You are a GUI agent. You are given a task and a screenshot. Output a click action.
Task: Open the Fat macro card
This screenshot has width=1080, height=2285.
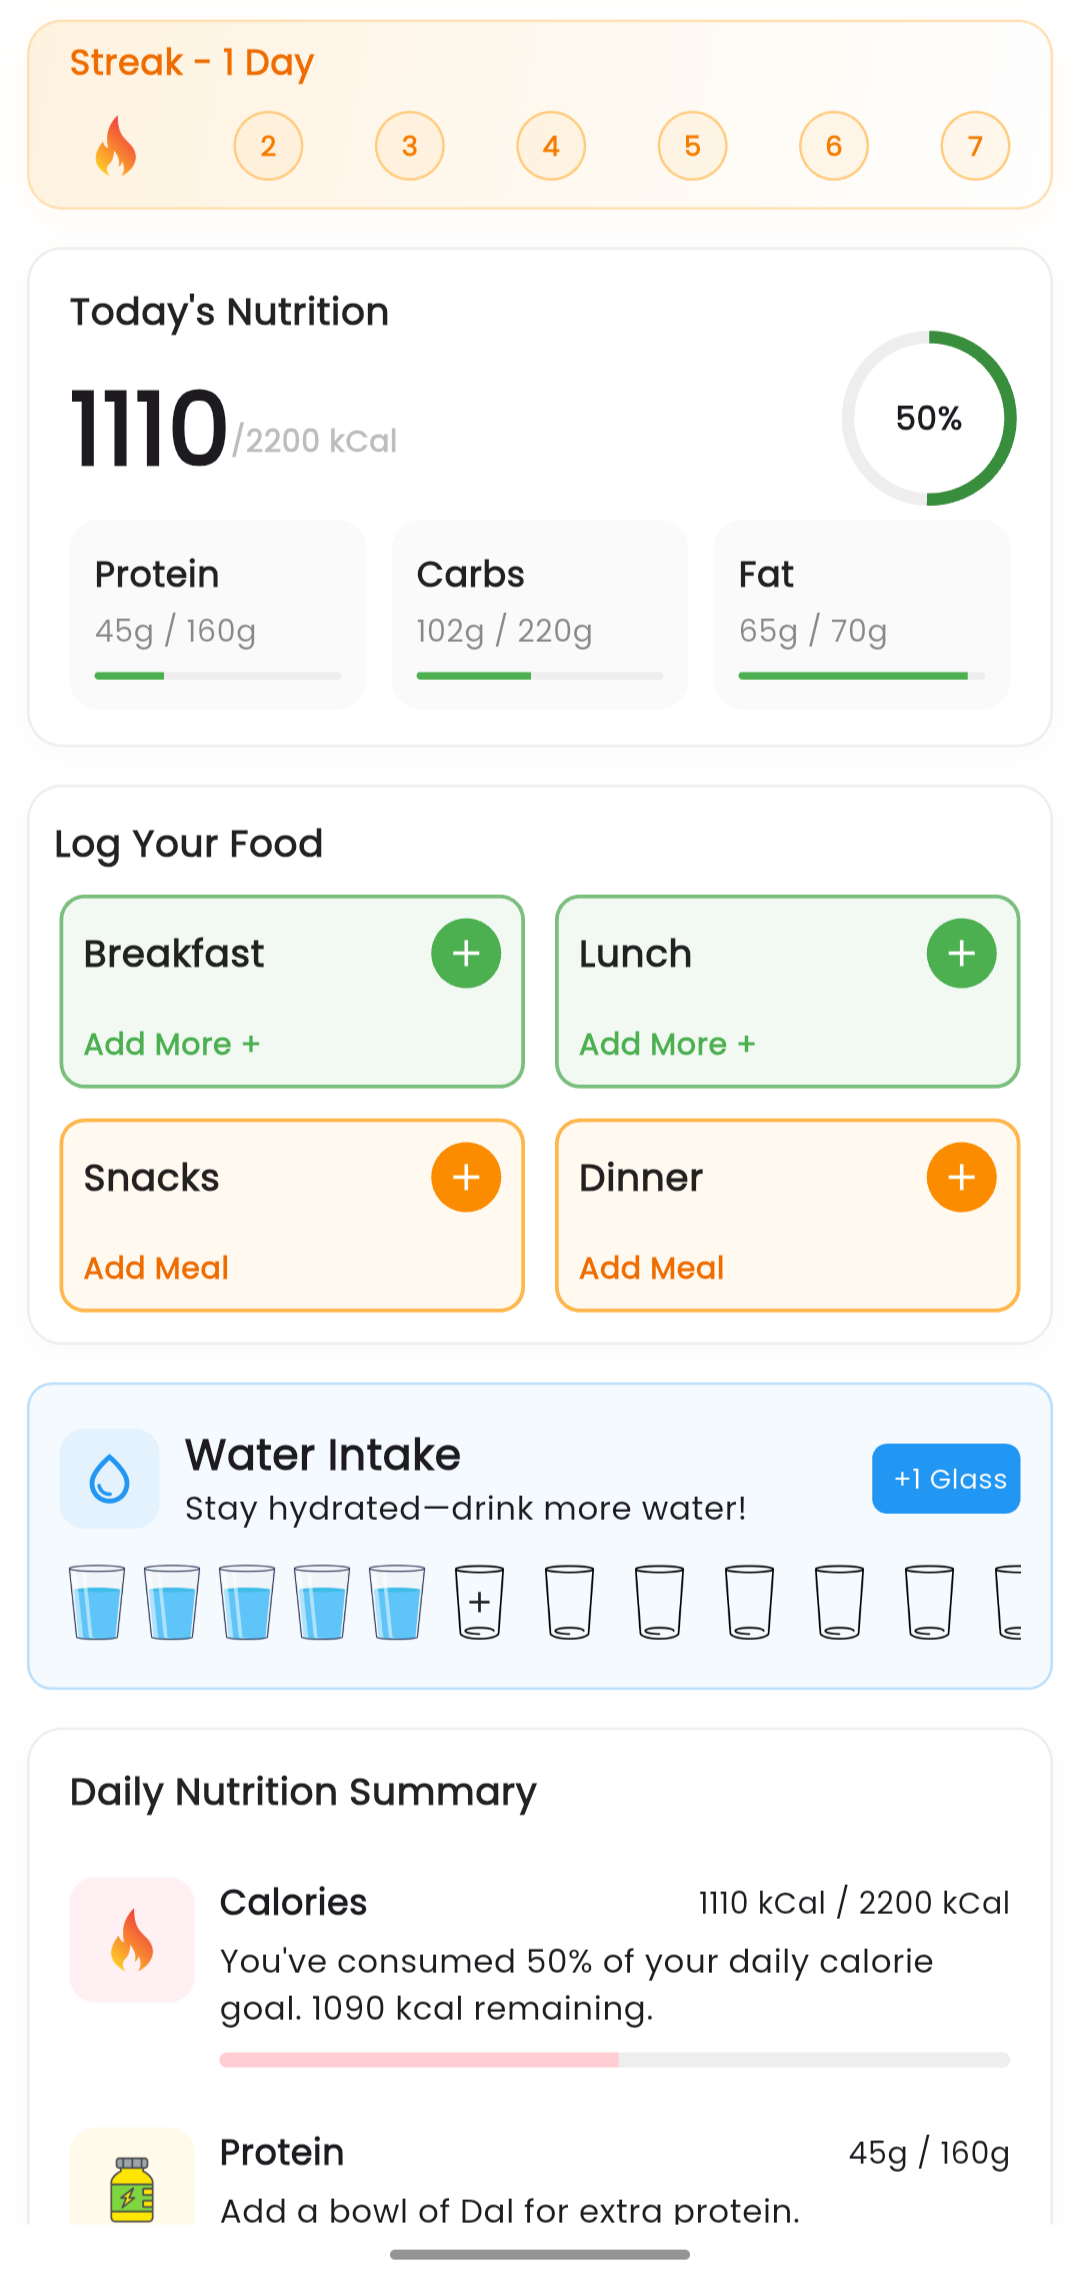tap(861, 614)
